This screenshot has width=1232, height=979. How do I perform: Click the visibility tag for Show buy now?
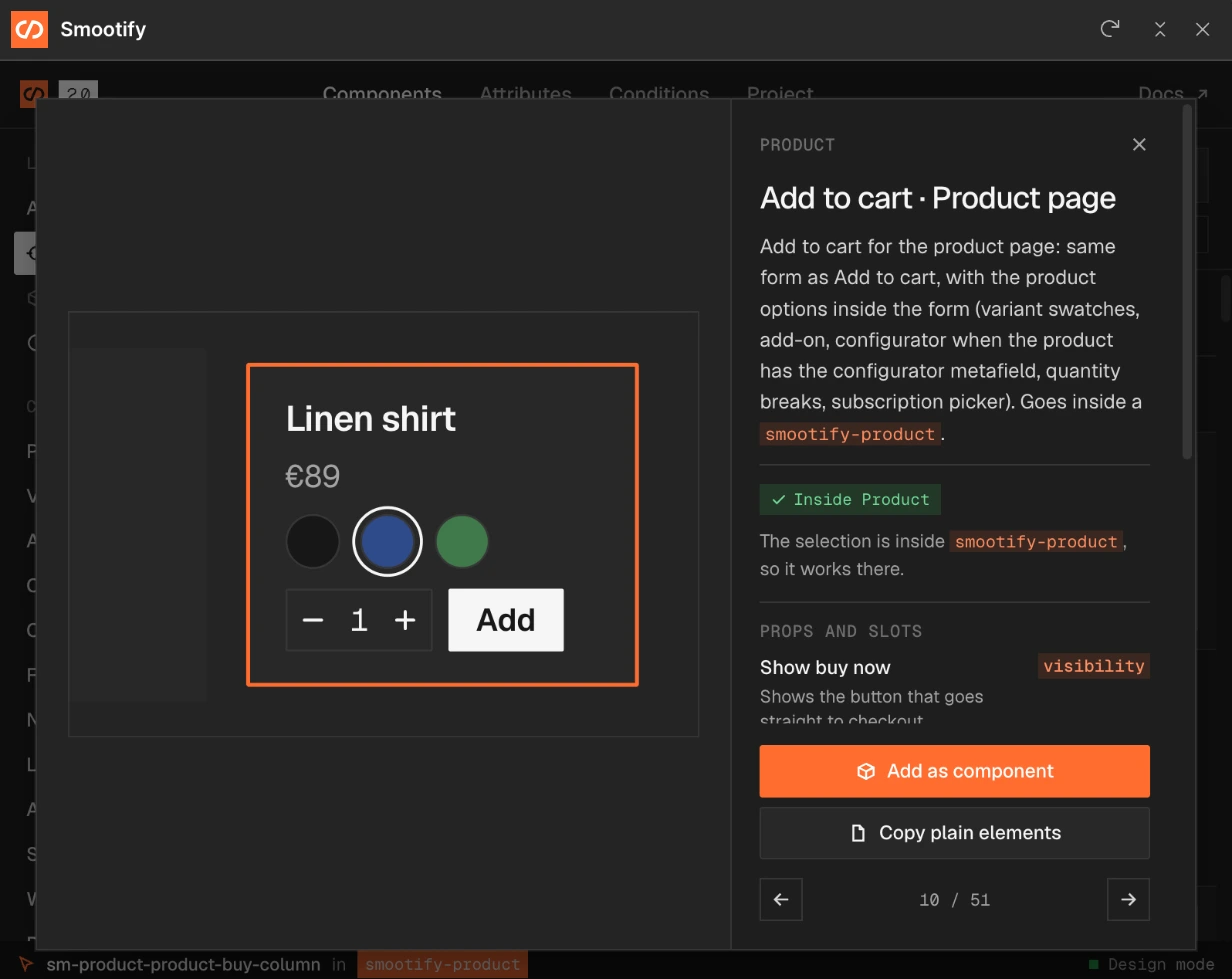click(x=1093, y=666)
